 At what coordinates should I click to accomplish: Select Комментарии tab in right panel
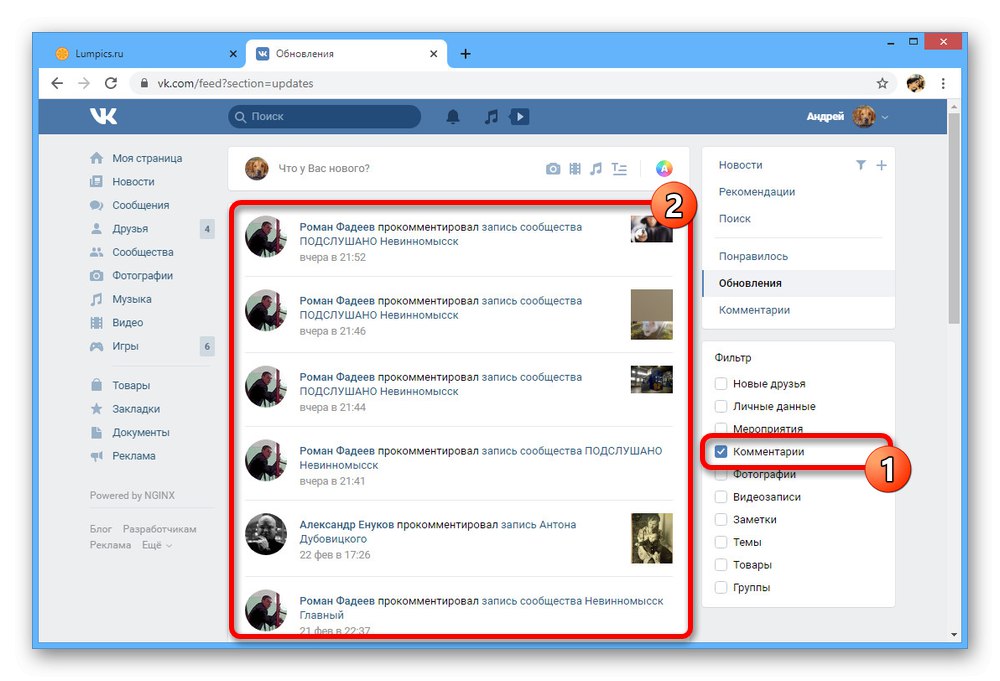tap(754, 310)
